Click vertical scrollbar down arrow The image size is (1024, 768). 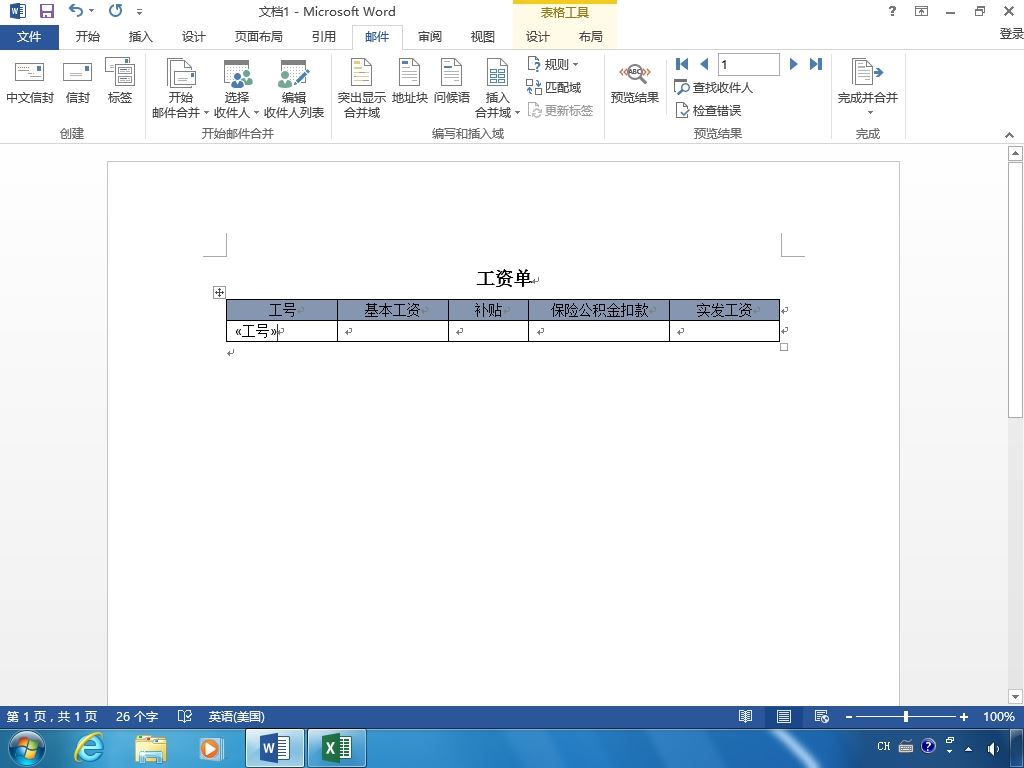1015,696
